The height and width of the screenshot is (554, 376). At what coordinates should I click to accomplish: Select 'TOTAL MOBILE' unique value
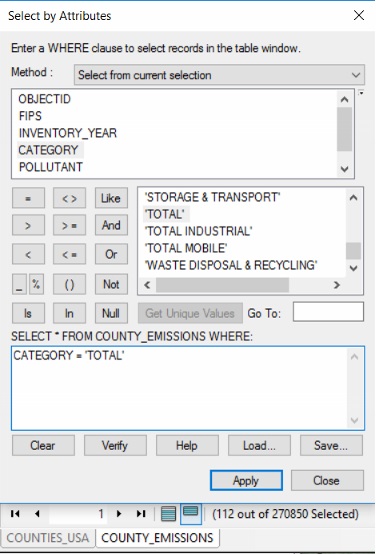point(186,248)
